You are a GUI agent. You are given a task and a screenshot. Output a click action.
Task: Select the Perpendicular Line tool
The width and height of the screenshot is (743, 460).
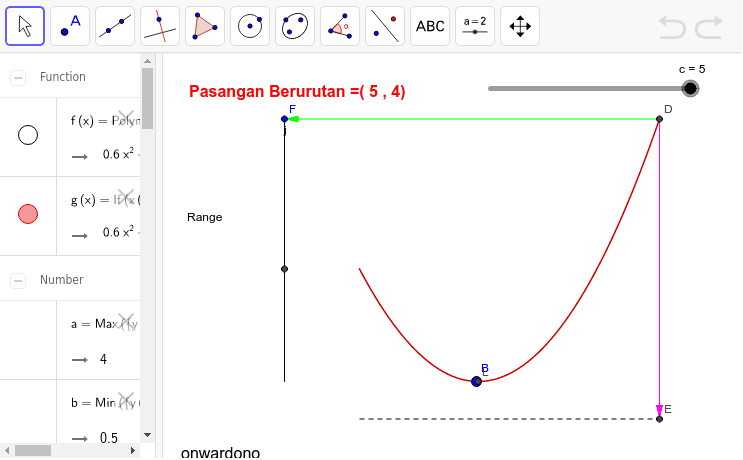click(160, 26)
